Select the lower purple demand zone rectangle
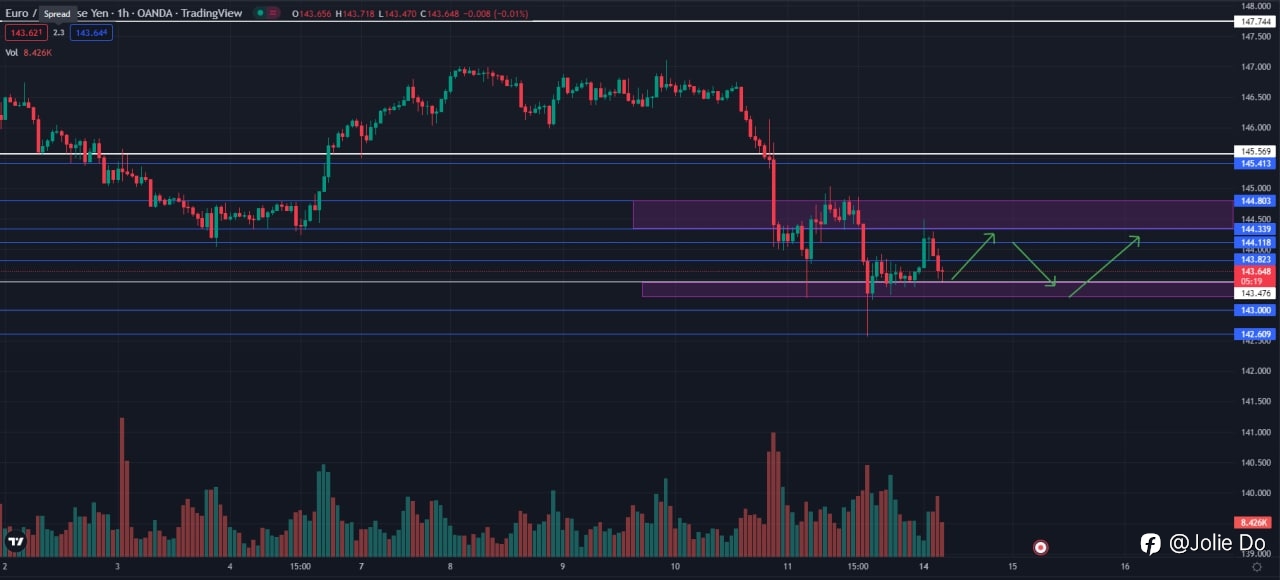 click(x=938, y=289)
